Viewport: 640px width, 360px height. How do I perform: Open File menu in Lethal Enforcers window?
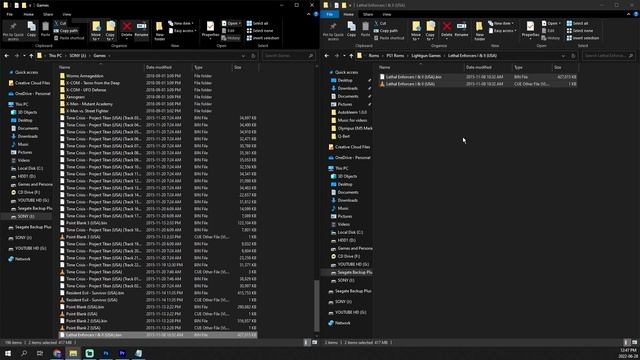pos(329,14)
